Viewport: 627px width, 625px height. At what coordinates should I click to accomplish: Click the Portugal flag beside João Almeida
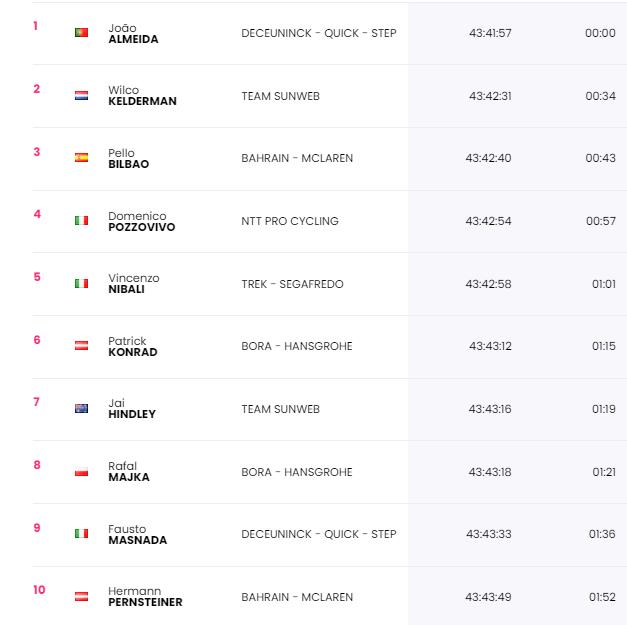(x=81, y=32)
